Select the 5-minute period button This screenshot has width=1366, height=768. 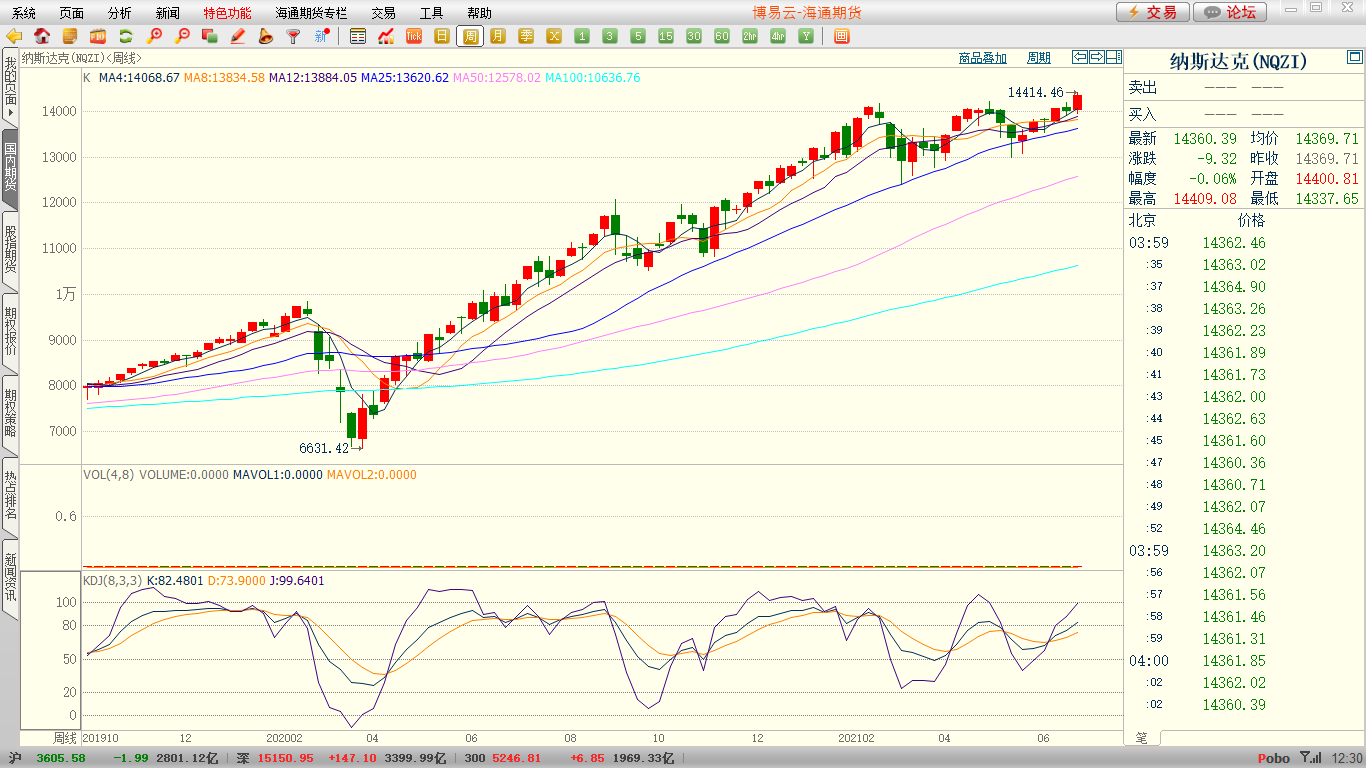(638, 36)
